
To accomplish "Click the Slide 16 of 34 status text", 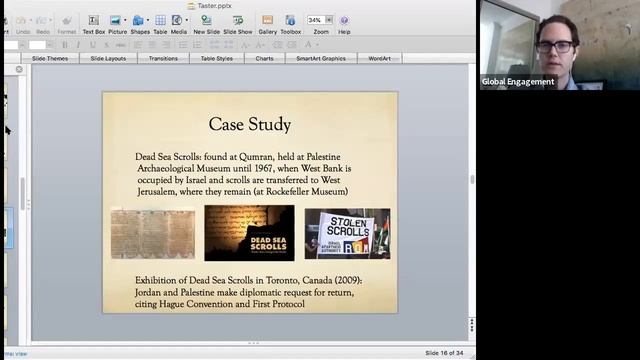I will point(444,353).
